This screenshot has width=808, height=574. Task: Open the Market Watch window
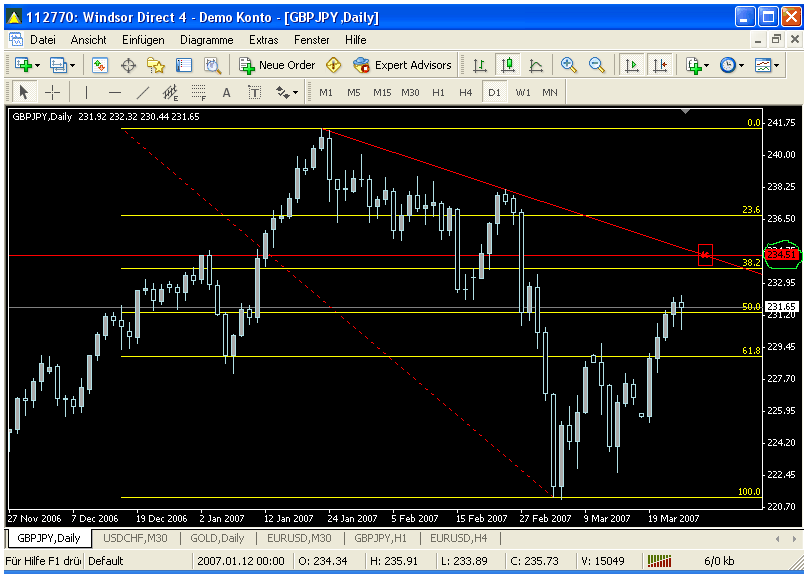(x=100, y=65)
